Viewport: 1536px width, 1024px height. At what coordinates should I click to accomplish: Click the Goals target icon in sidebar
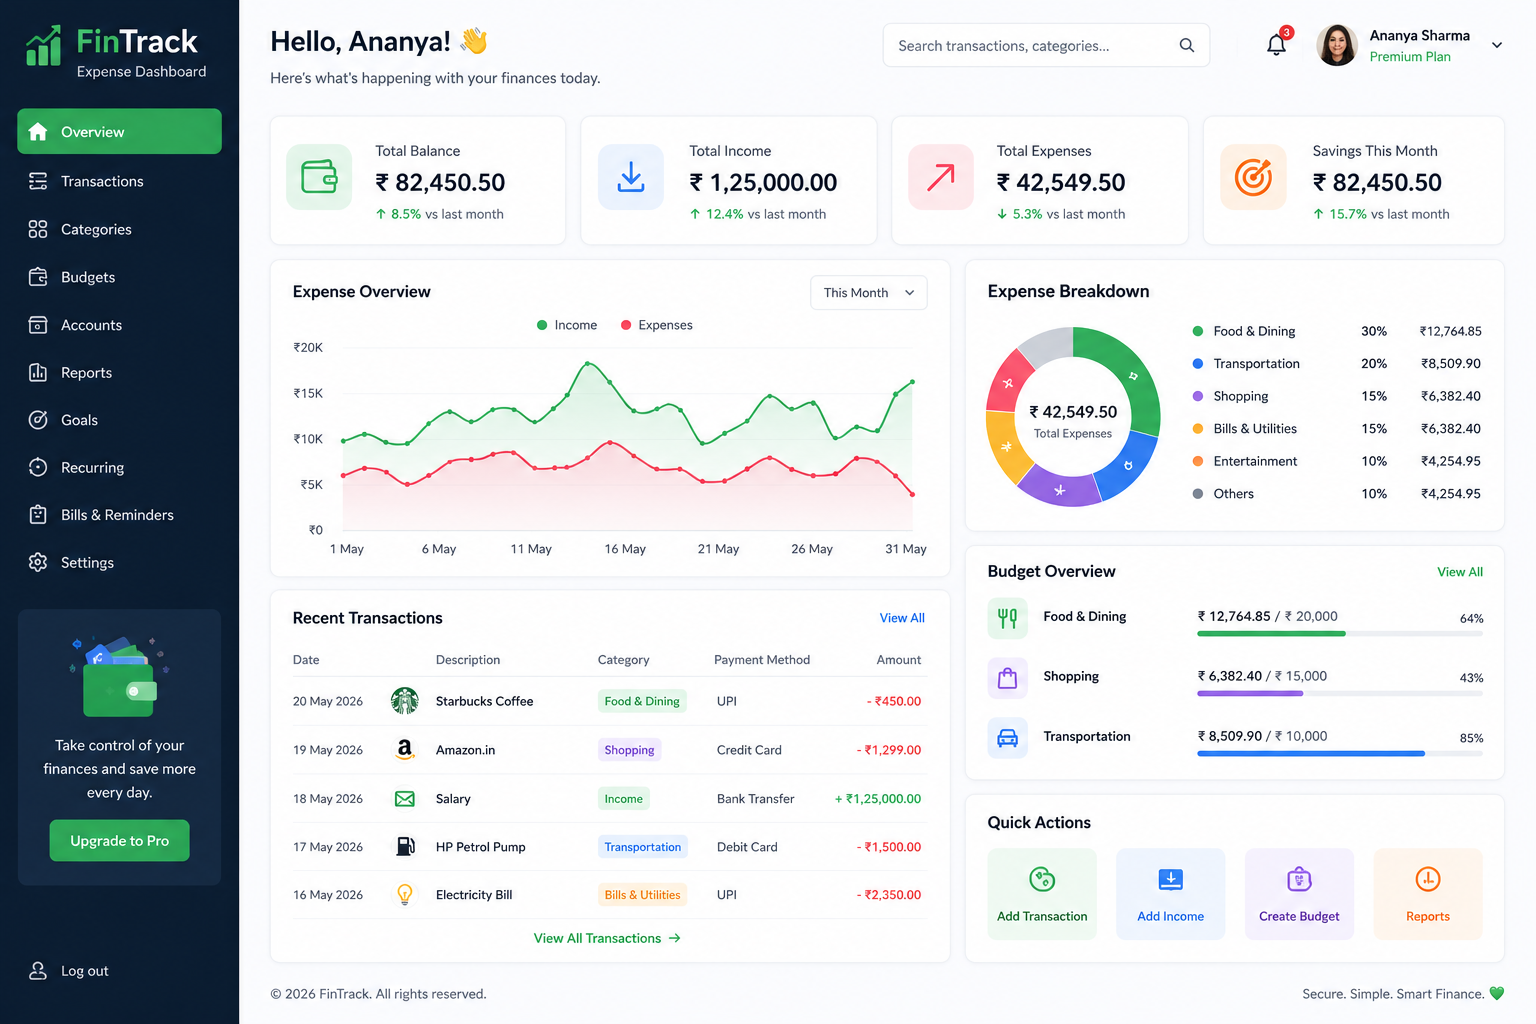(38, 420)
